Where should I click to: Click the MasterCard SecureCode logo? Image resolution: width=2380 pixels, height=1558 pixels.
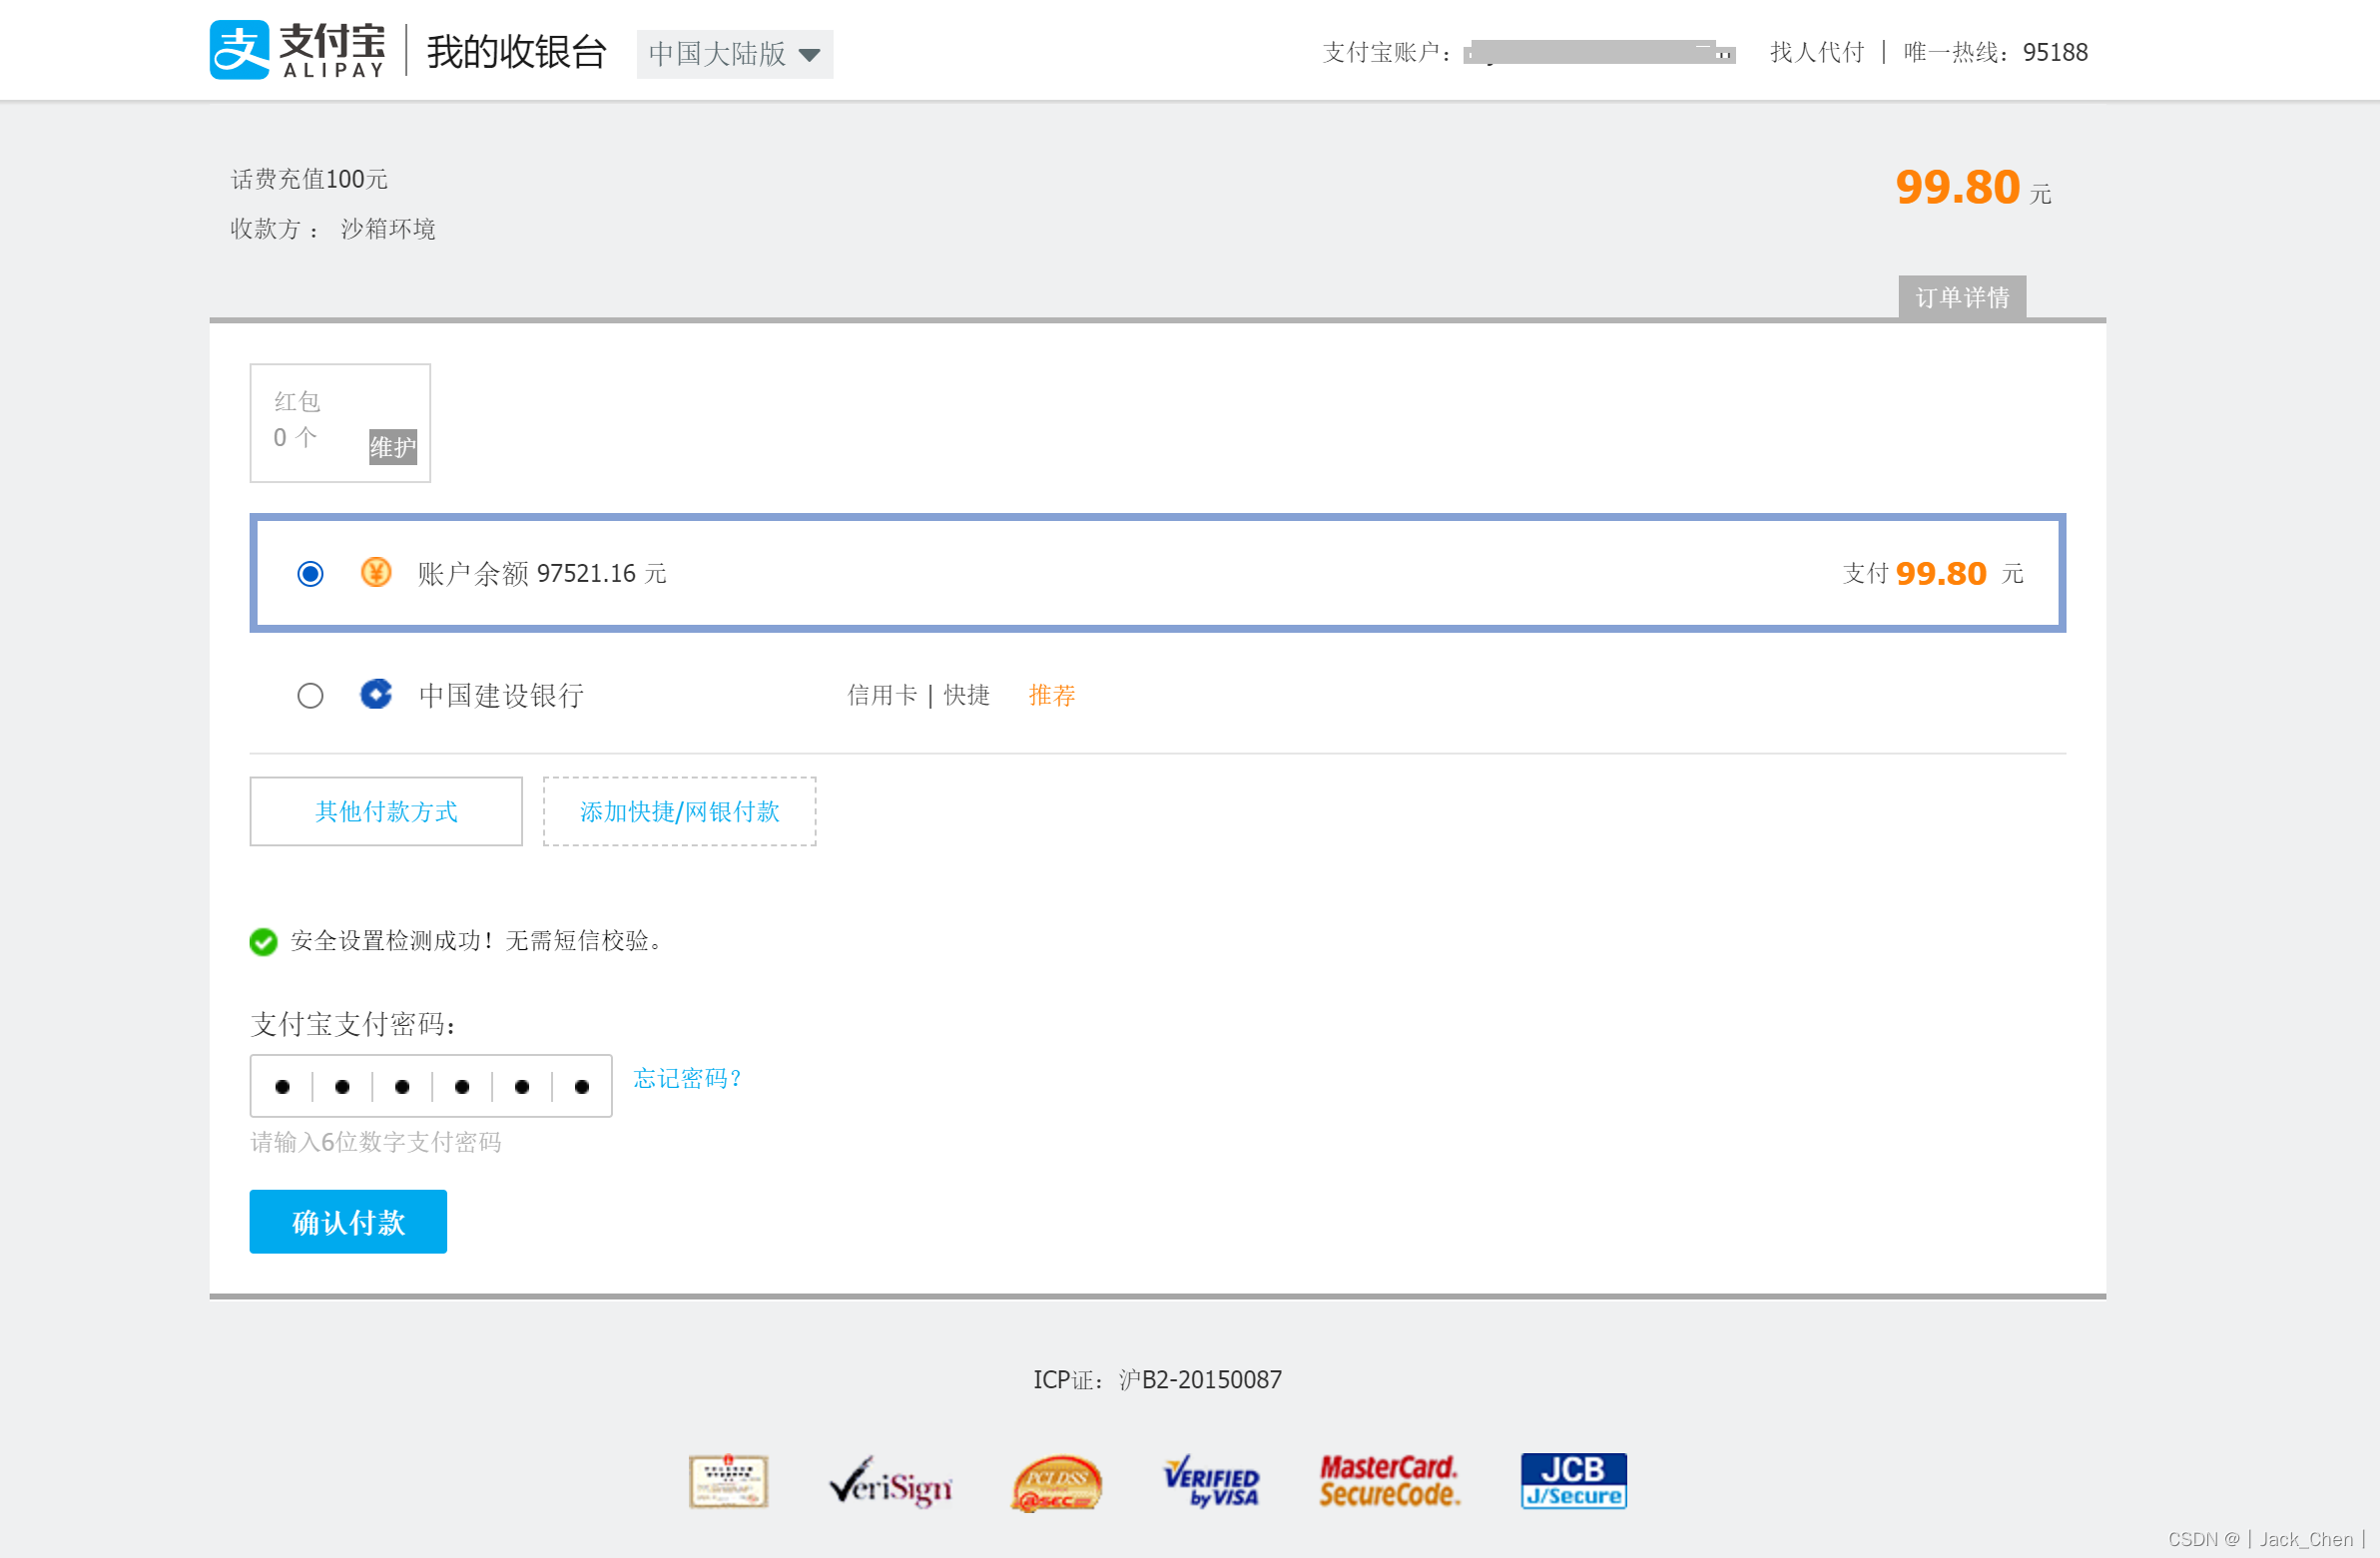(x=1389, y=1482)
